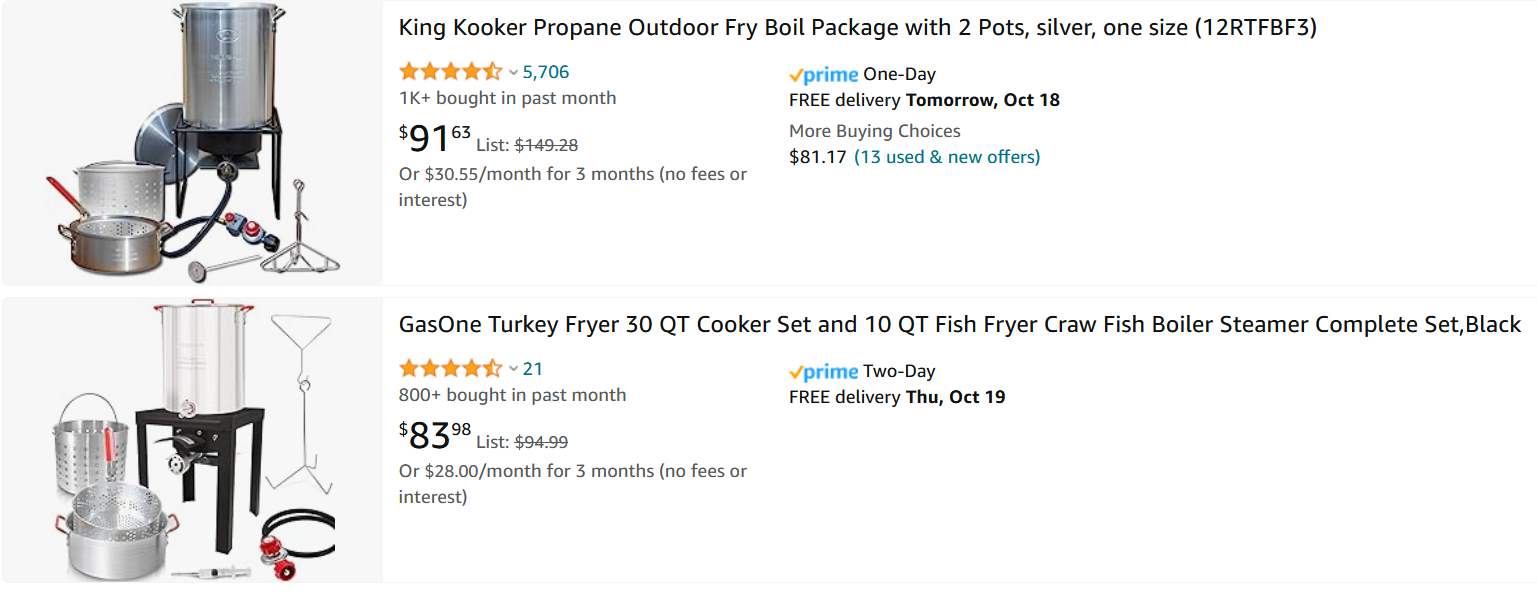Open 13 used & new offers

[x=947, y=157]
